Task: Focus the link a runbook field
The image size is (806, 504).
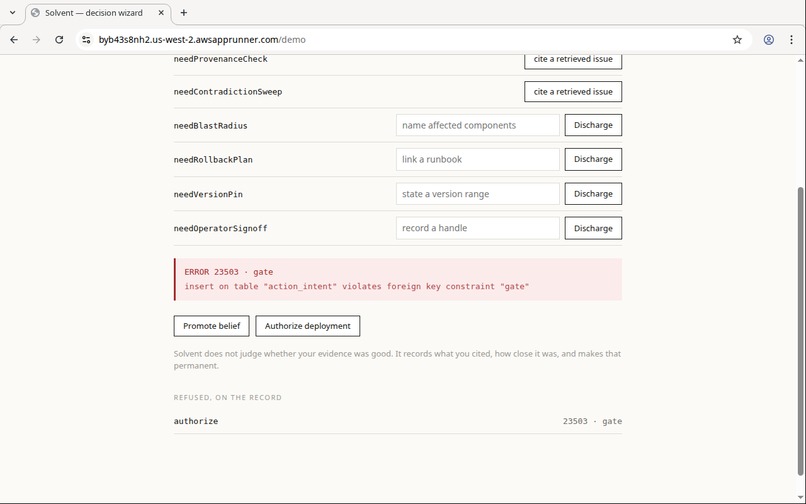Action: 478,159
